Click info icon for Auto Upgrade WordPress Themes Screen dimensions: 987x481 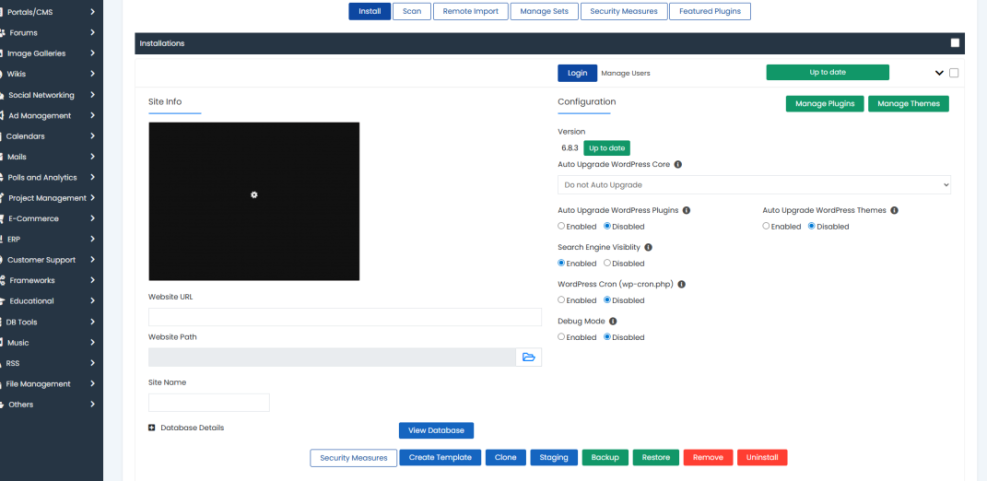(x=894, y=210)
